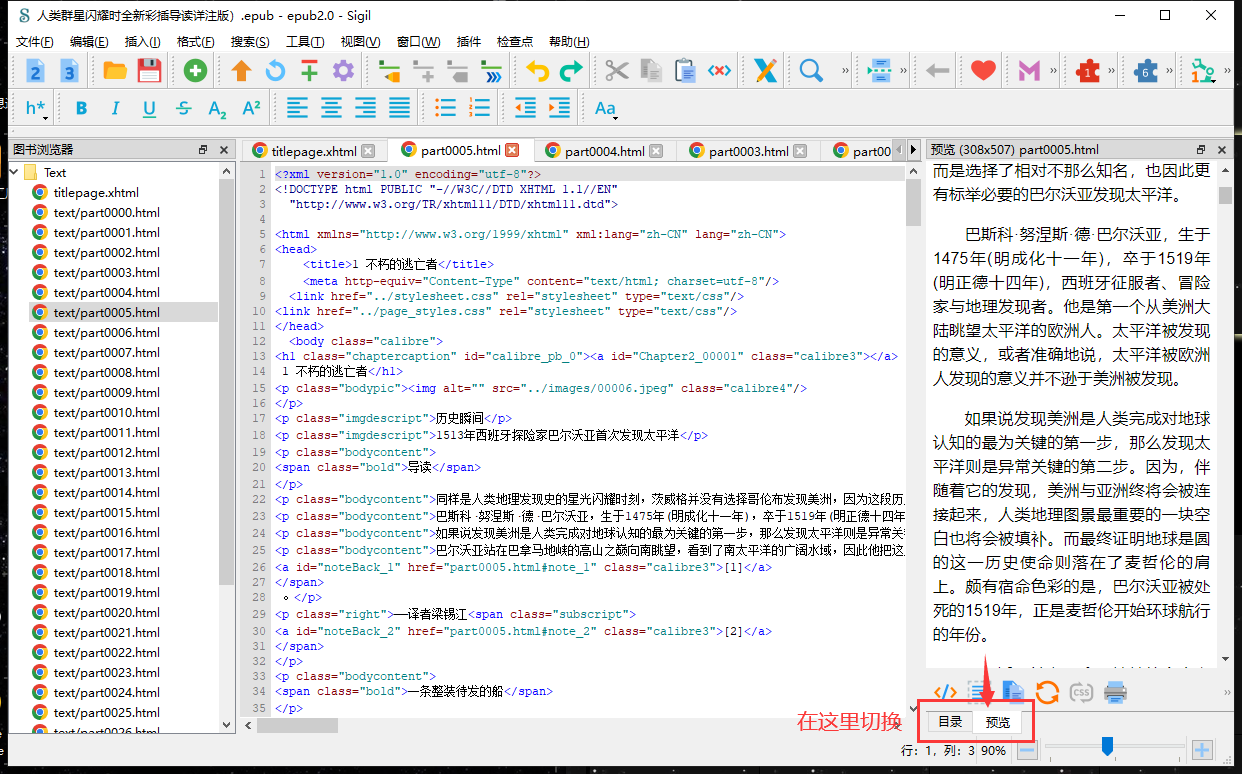This screenshot has height=774, width=1242.
Task: Click the gray back arrow icon
Action: click(x=937, y=71)
